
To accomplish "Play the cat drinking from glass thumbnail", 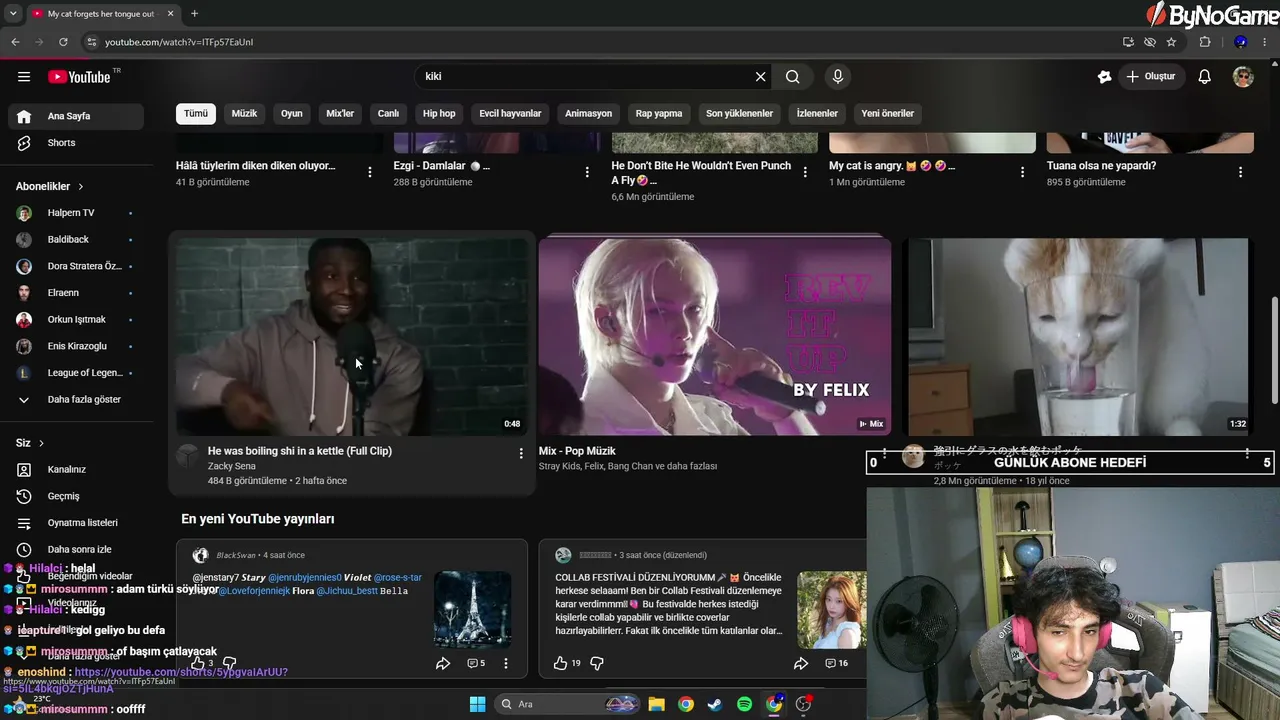I will click(x=1077, y=336).
